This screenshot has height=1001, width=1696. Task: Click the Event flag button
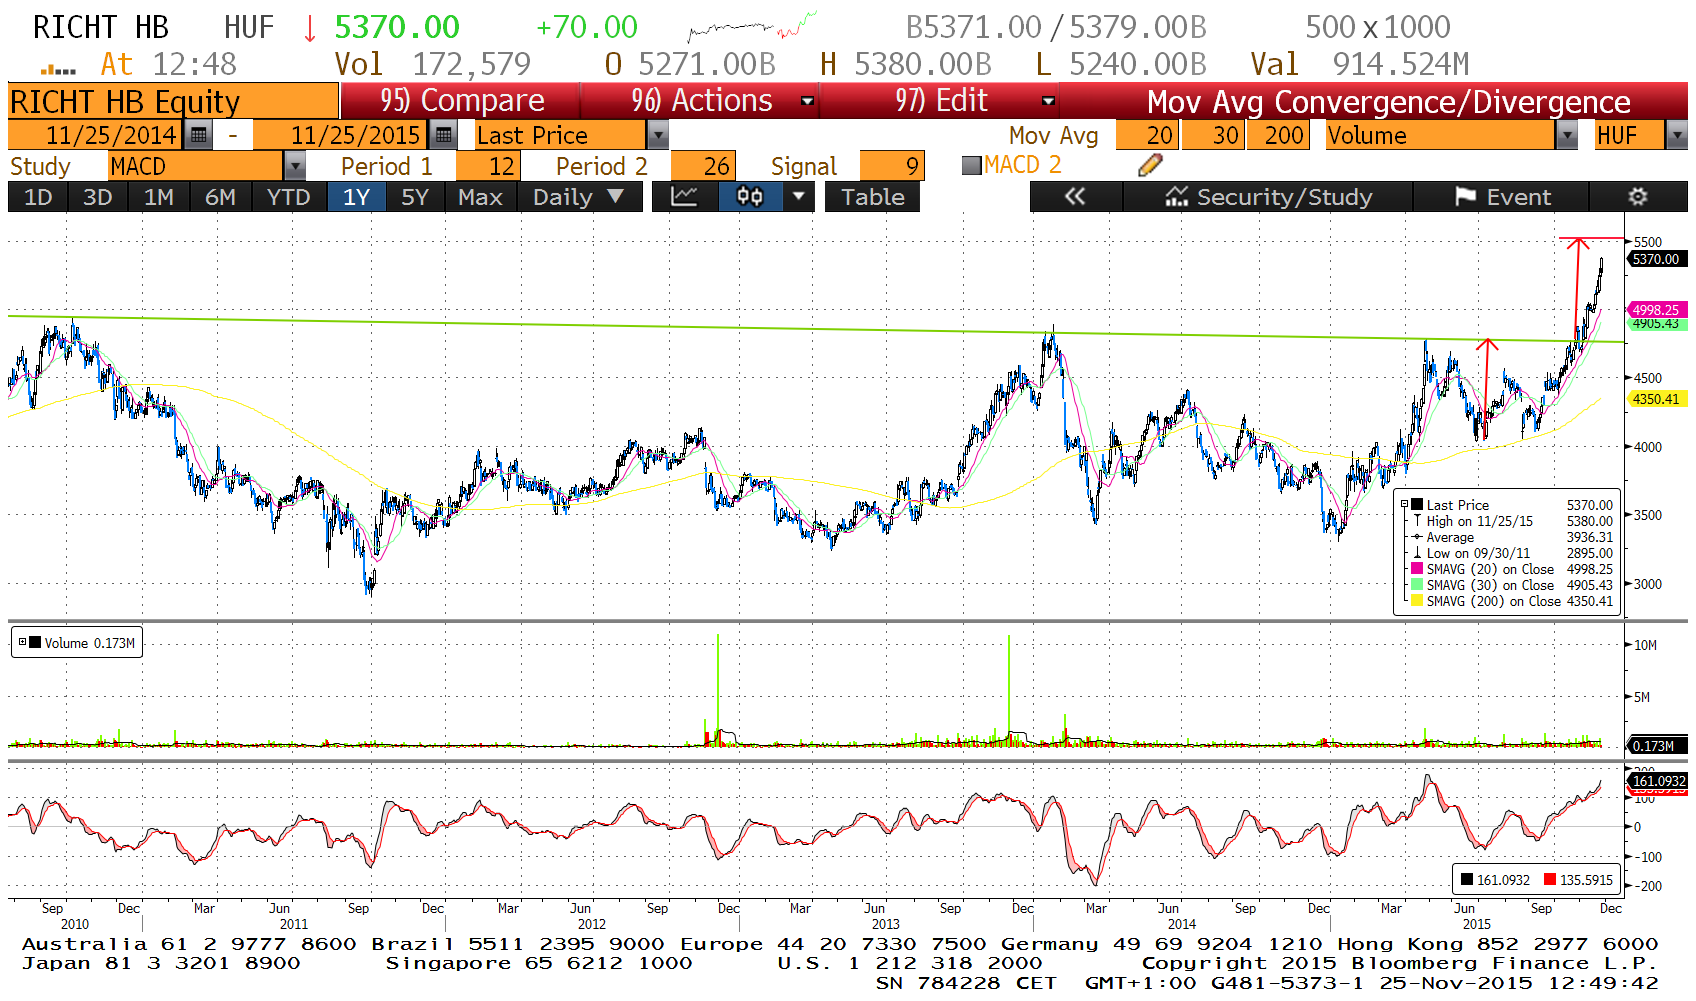pyautogui.click(x=1502, y=197)
